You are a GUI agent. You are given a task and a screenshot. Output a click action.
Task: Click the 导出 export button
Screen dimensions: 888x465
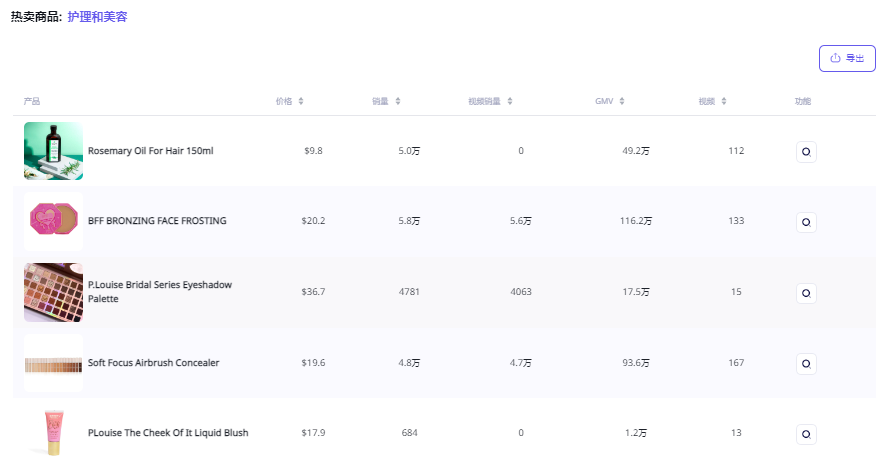pos(847,58)
